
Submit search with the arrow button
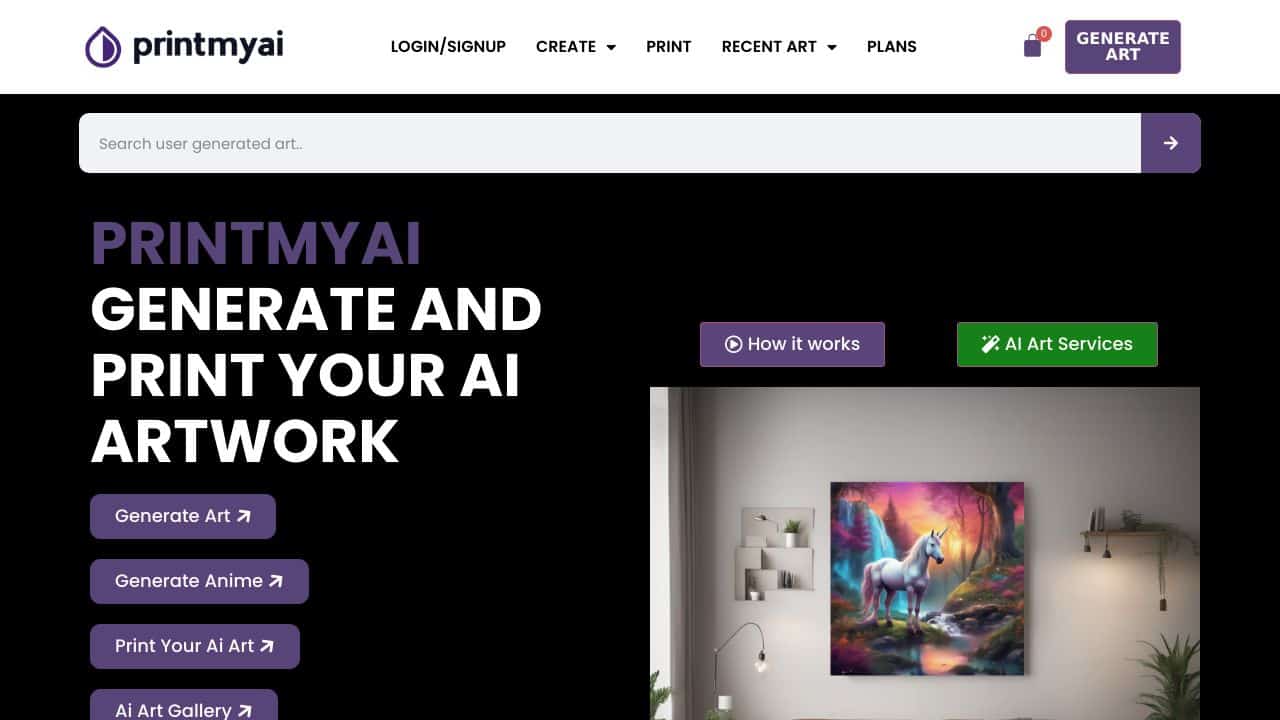point(1170,143)
